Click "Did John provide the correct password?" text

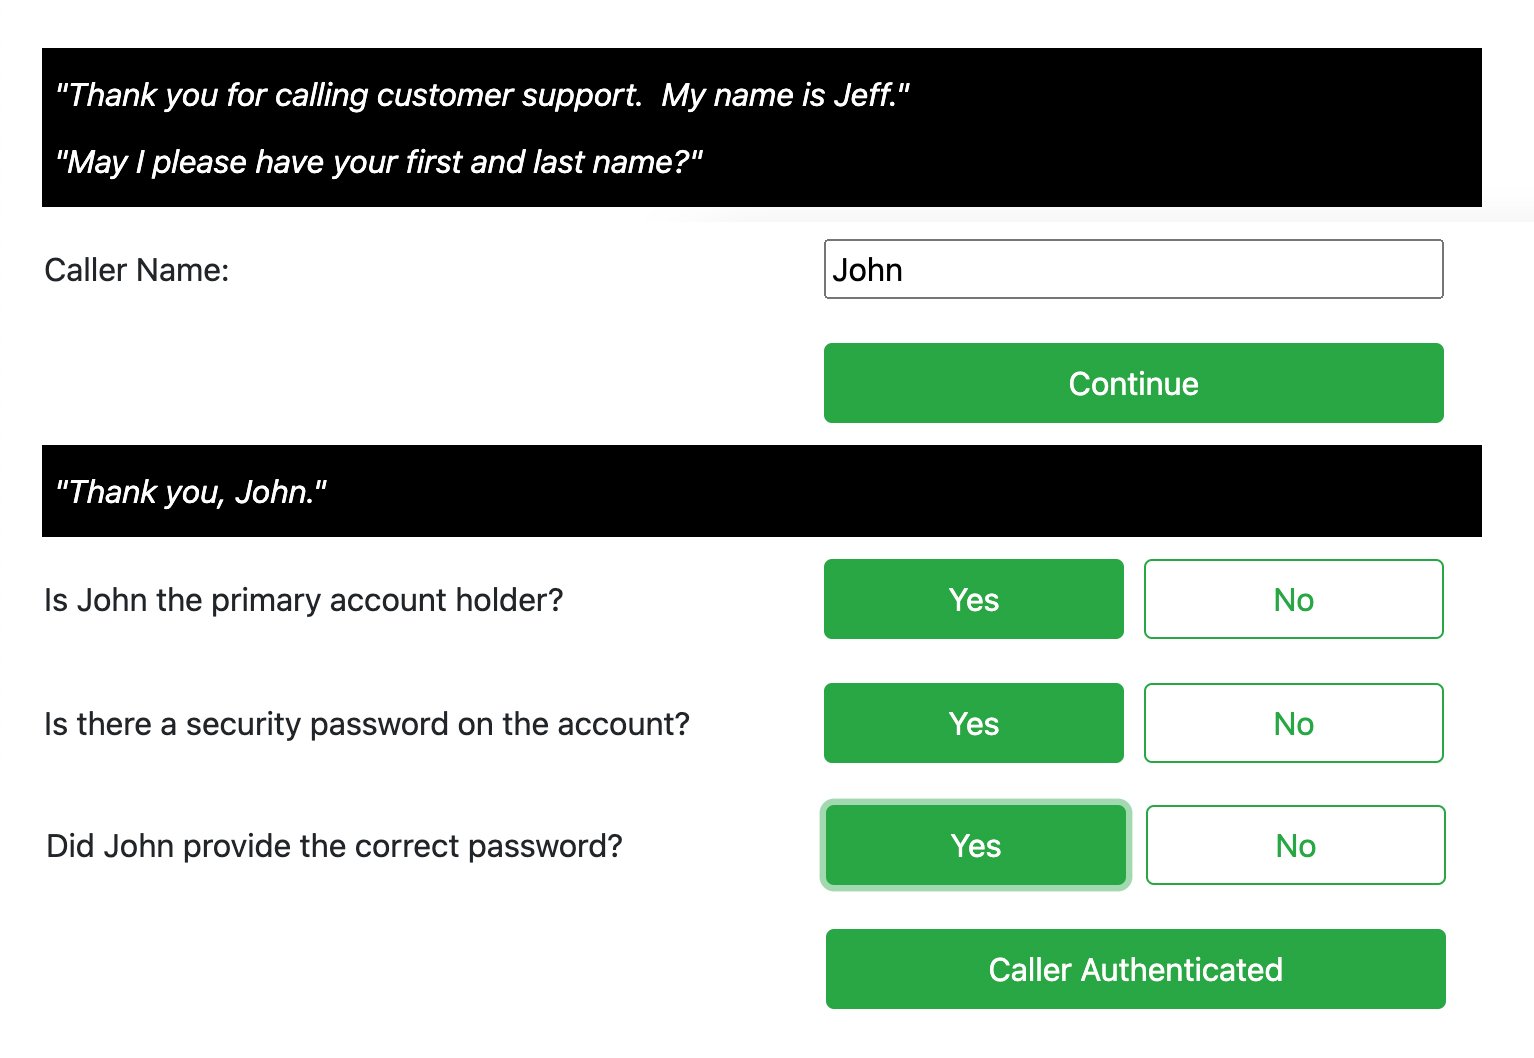click(334, 846)
